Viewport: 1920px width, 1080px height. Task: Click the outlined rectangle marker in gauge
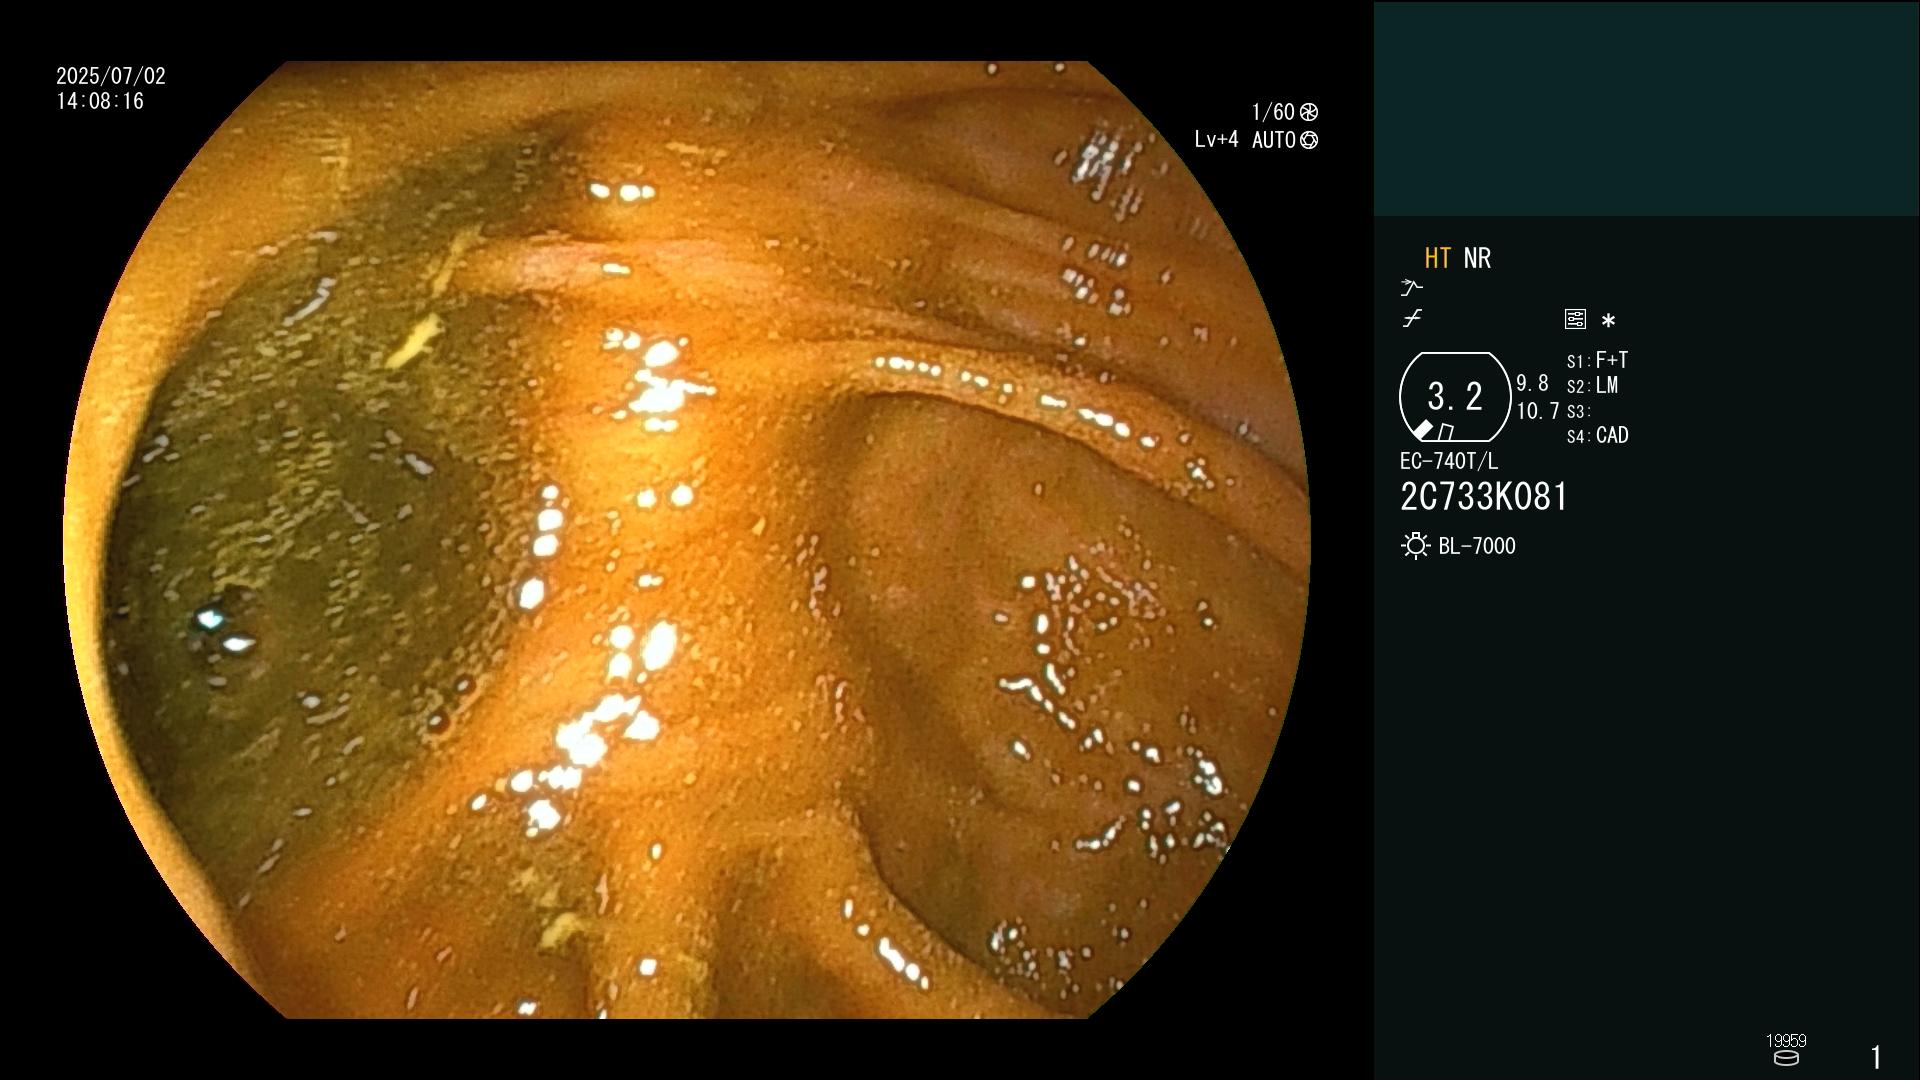click(x=1445, y=432)
